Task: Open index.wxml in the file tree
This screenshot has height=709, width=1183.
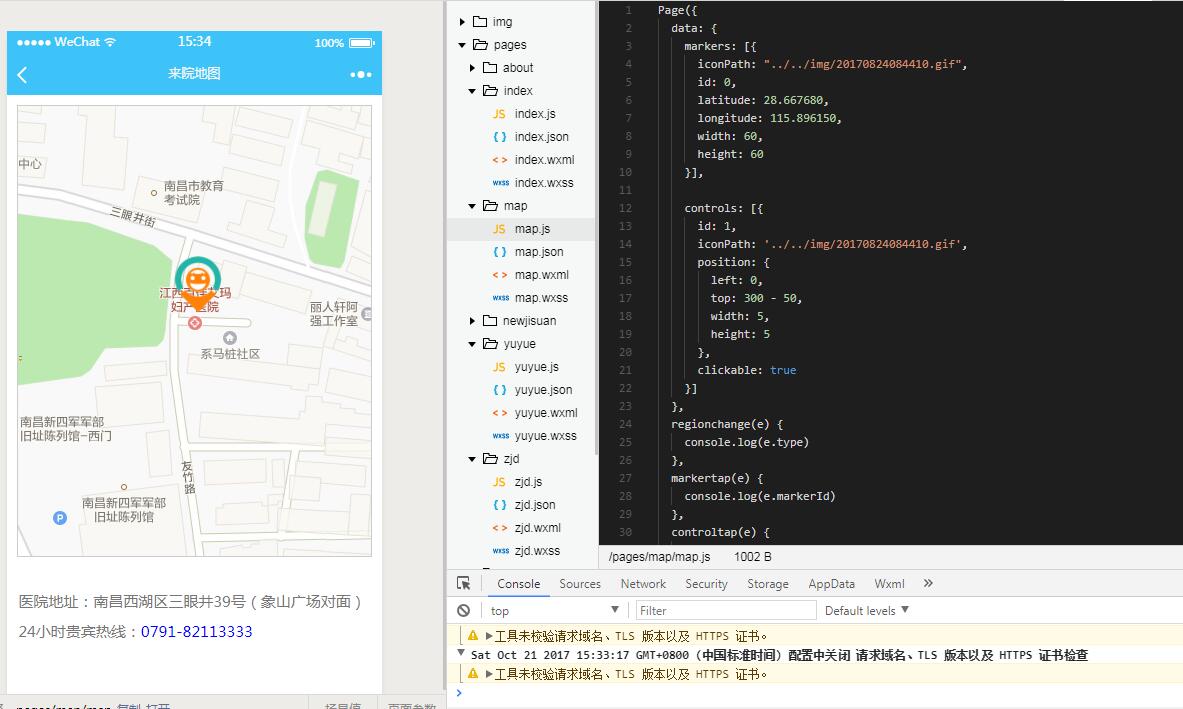Action: point(544,160)
